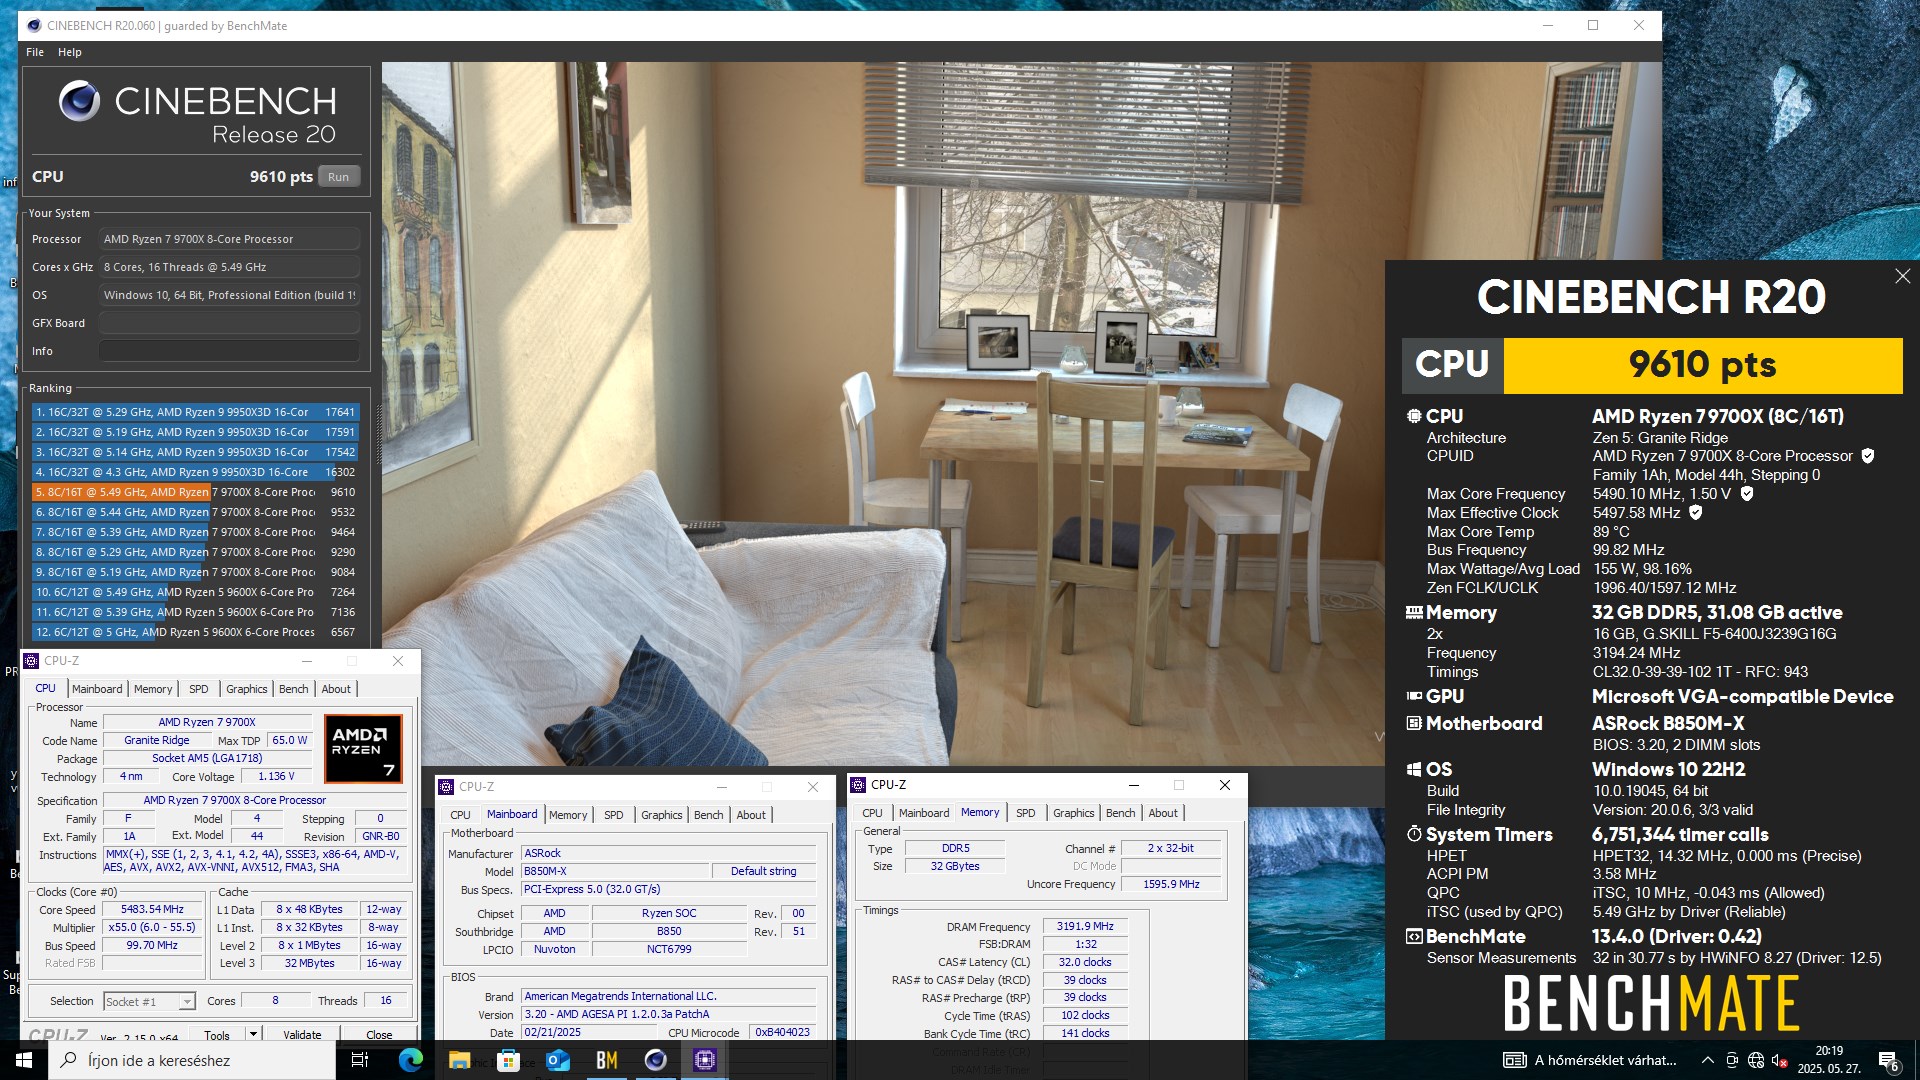Switch to Mainboard tab in the CPU-Z CPU window

97,689
